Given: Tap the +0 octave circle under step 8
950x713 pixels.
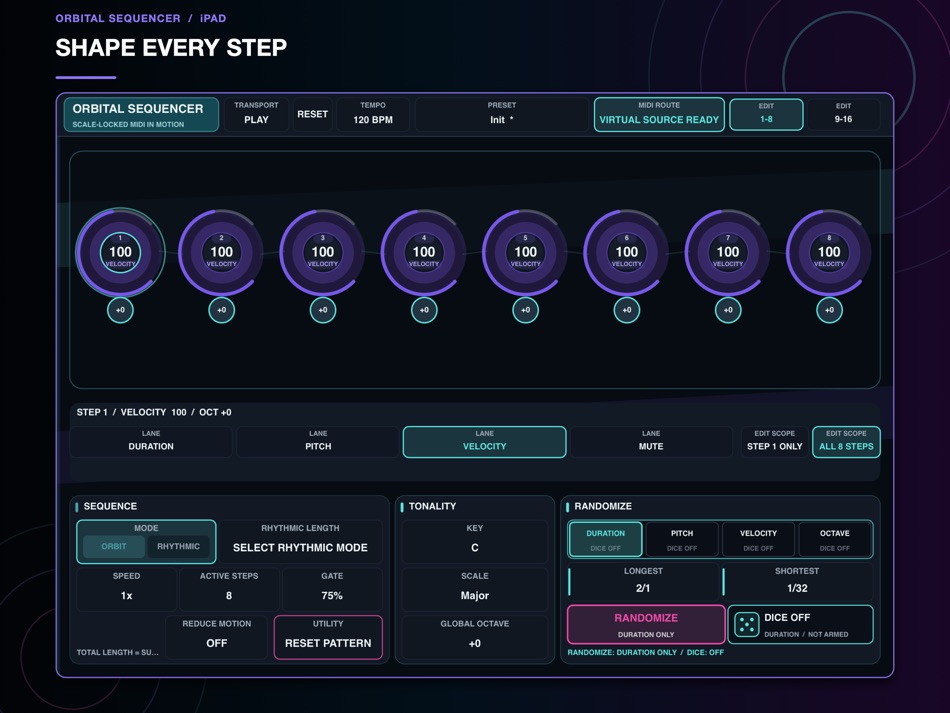Looking at the screenshot, I should click(x=829, y=310).
